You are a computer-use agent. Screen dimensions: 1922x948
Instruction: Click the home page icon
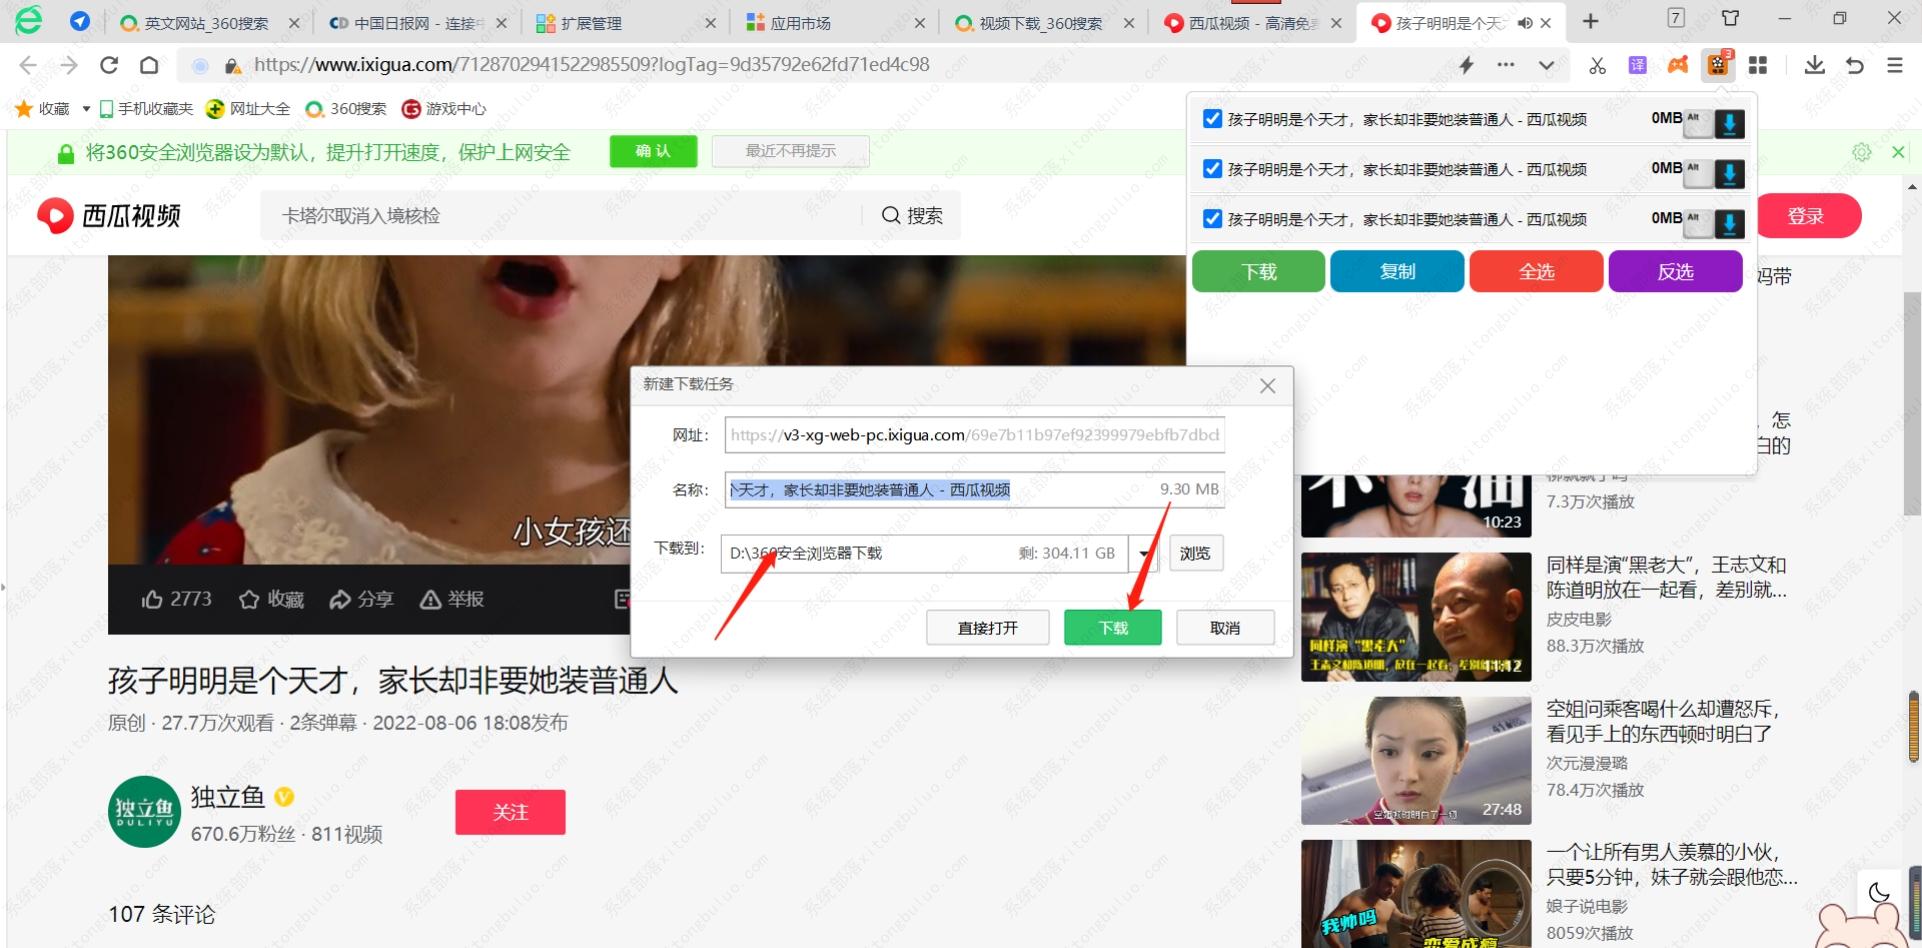tap(149, 66)
